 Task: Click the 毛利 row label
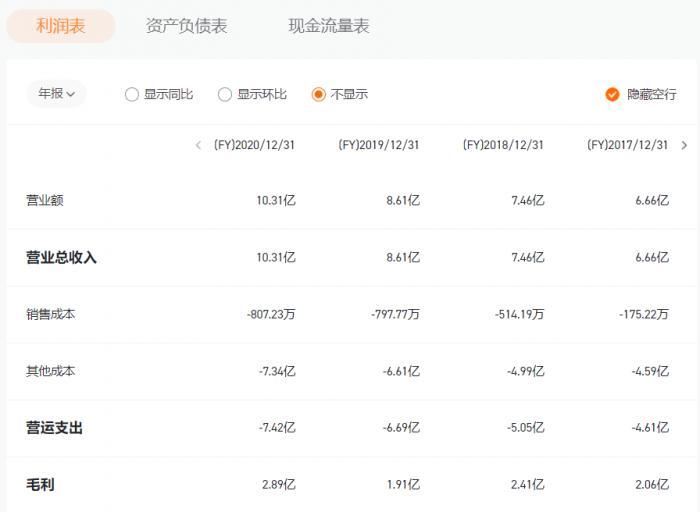40,485
